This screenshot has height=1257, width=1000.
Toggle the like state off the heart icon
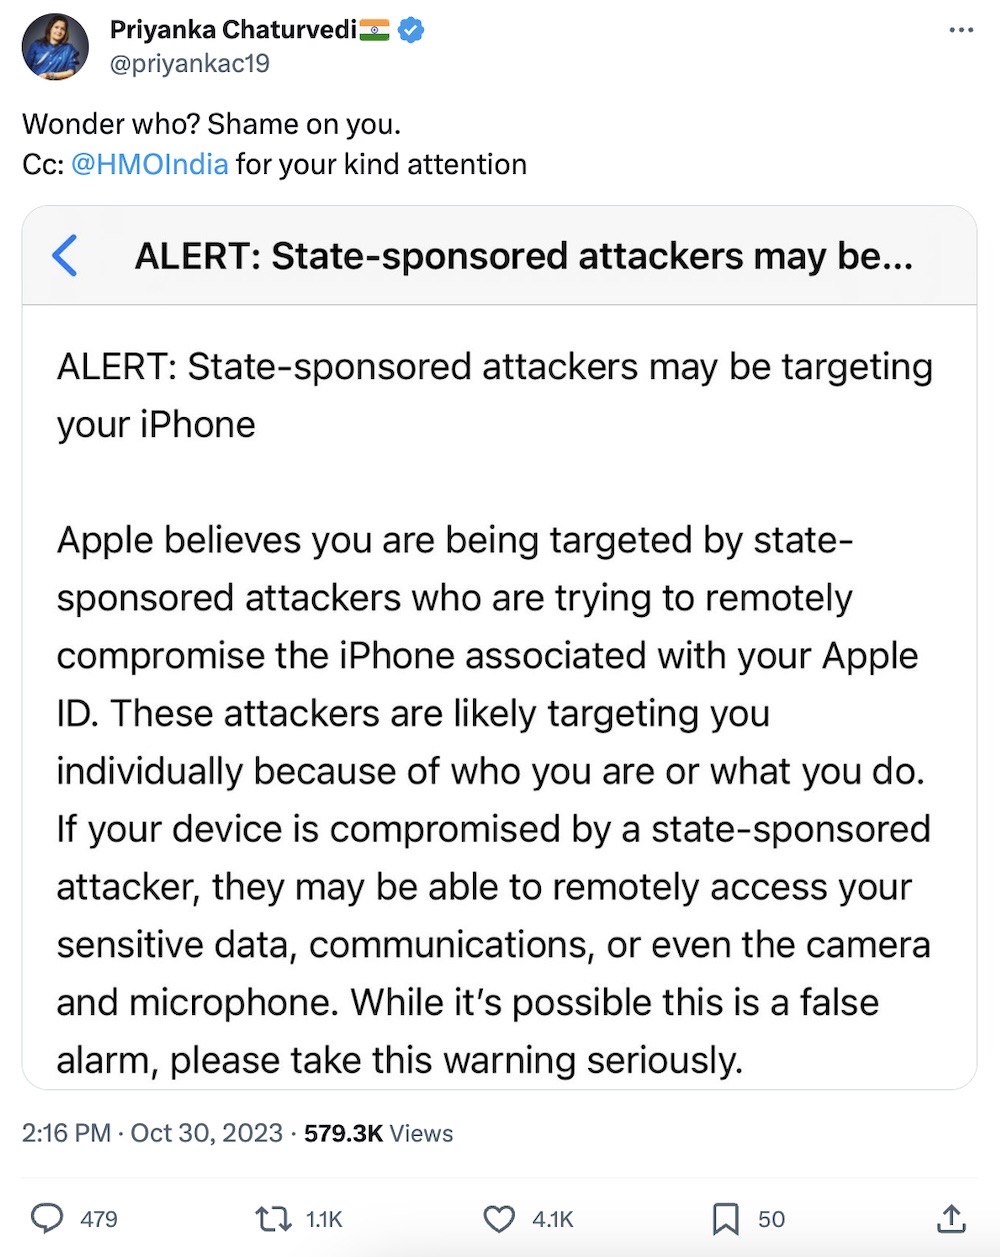[498, 1219]
